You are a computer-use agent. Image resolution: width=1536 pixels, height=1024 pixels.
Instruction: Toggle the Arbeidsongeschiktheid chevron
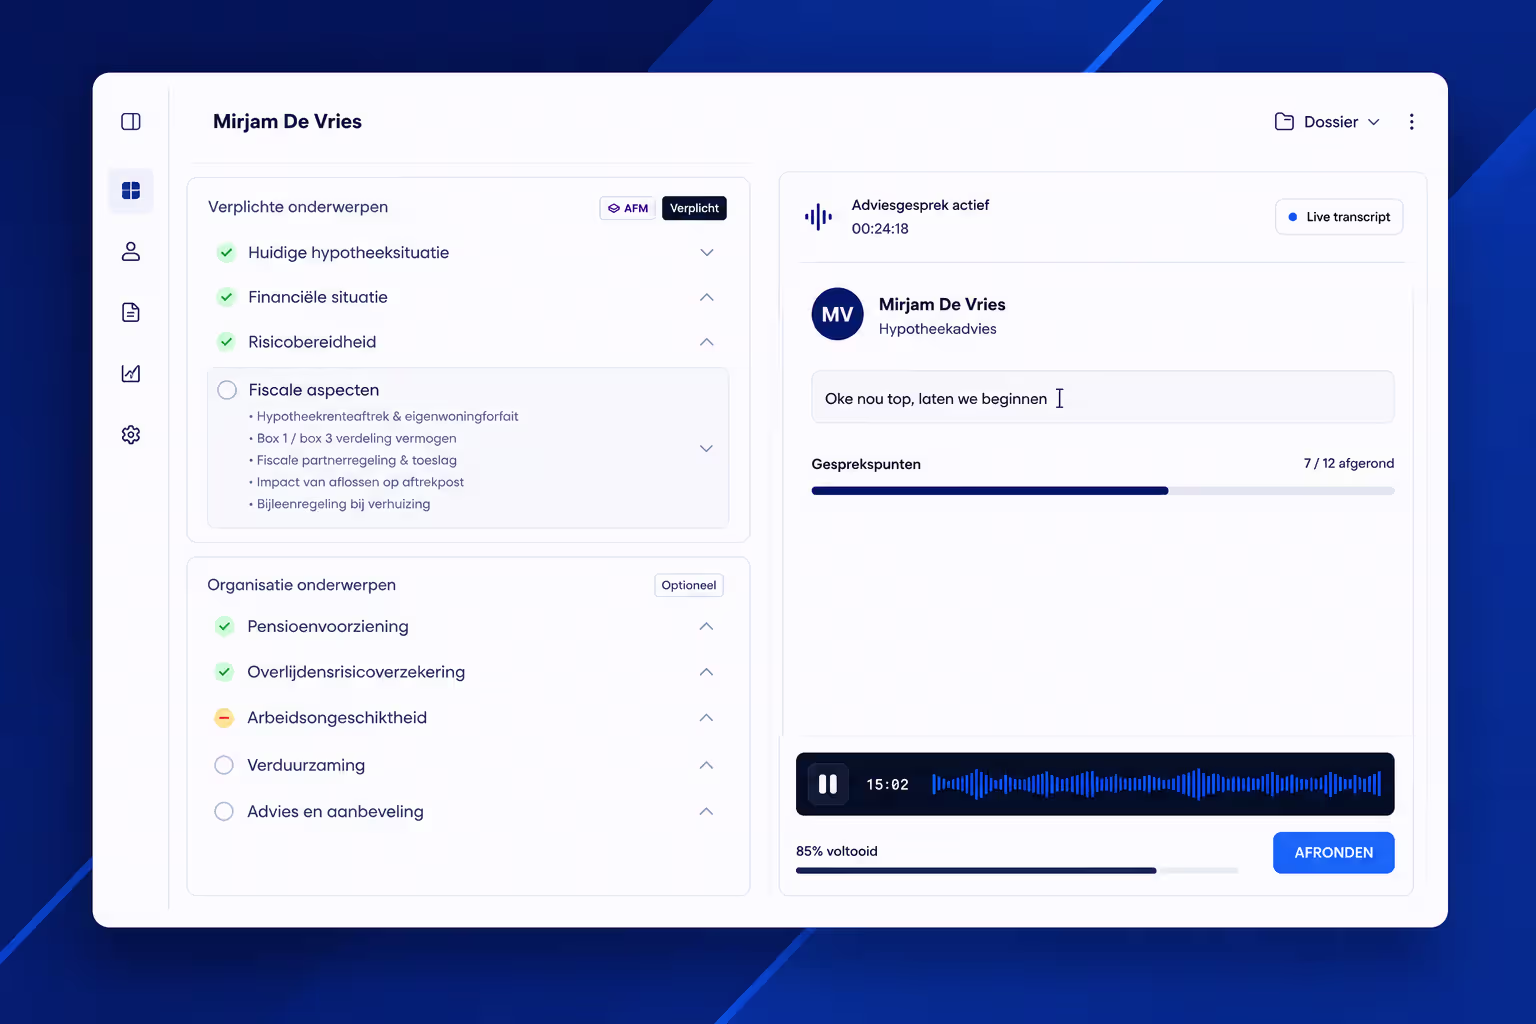tap(707, 718)
